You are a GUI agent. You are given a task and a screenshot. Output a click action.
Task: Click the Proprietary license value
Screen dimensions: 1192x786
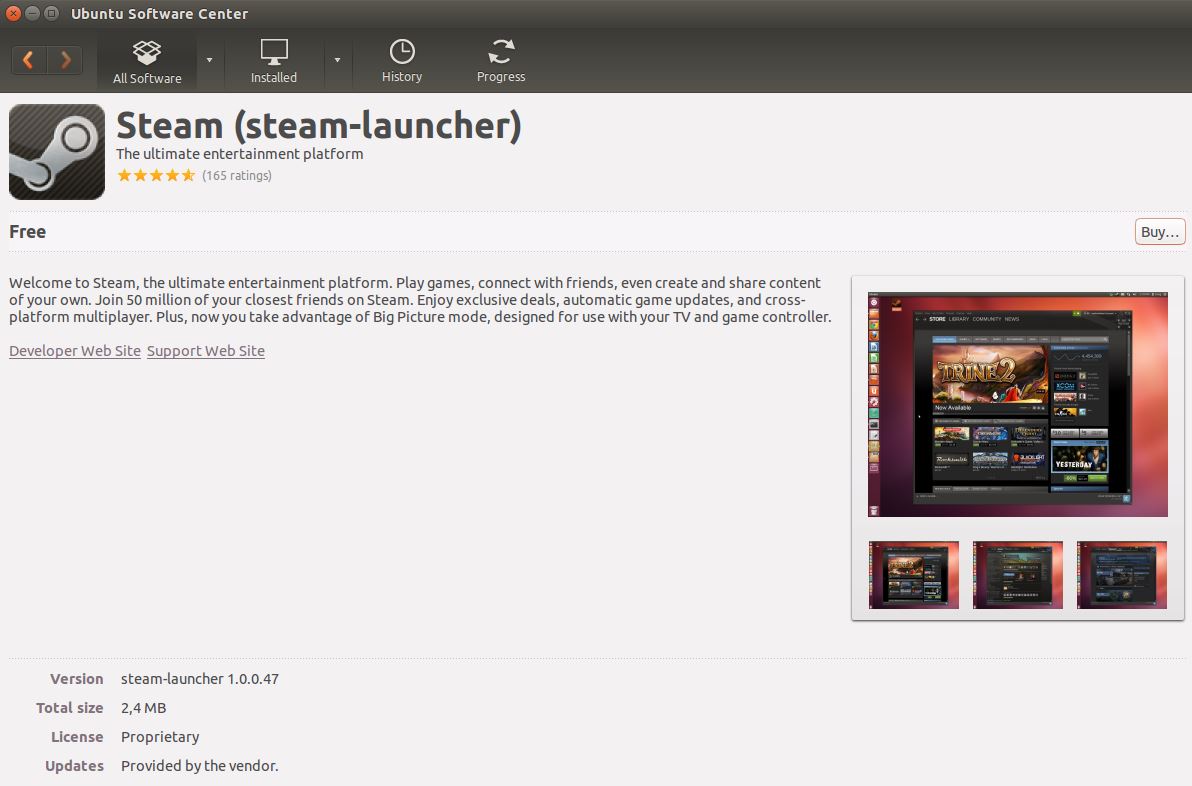[x=160, y=737]
